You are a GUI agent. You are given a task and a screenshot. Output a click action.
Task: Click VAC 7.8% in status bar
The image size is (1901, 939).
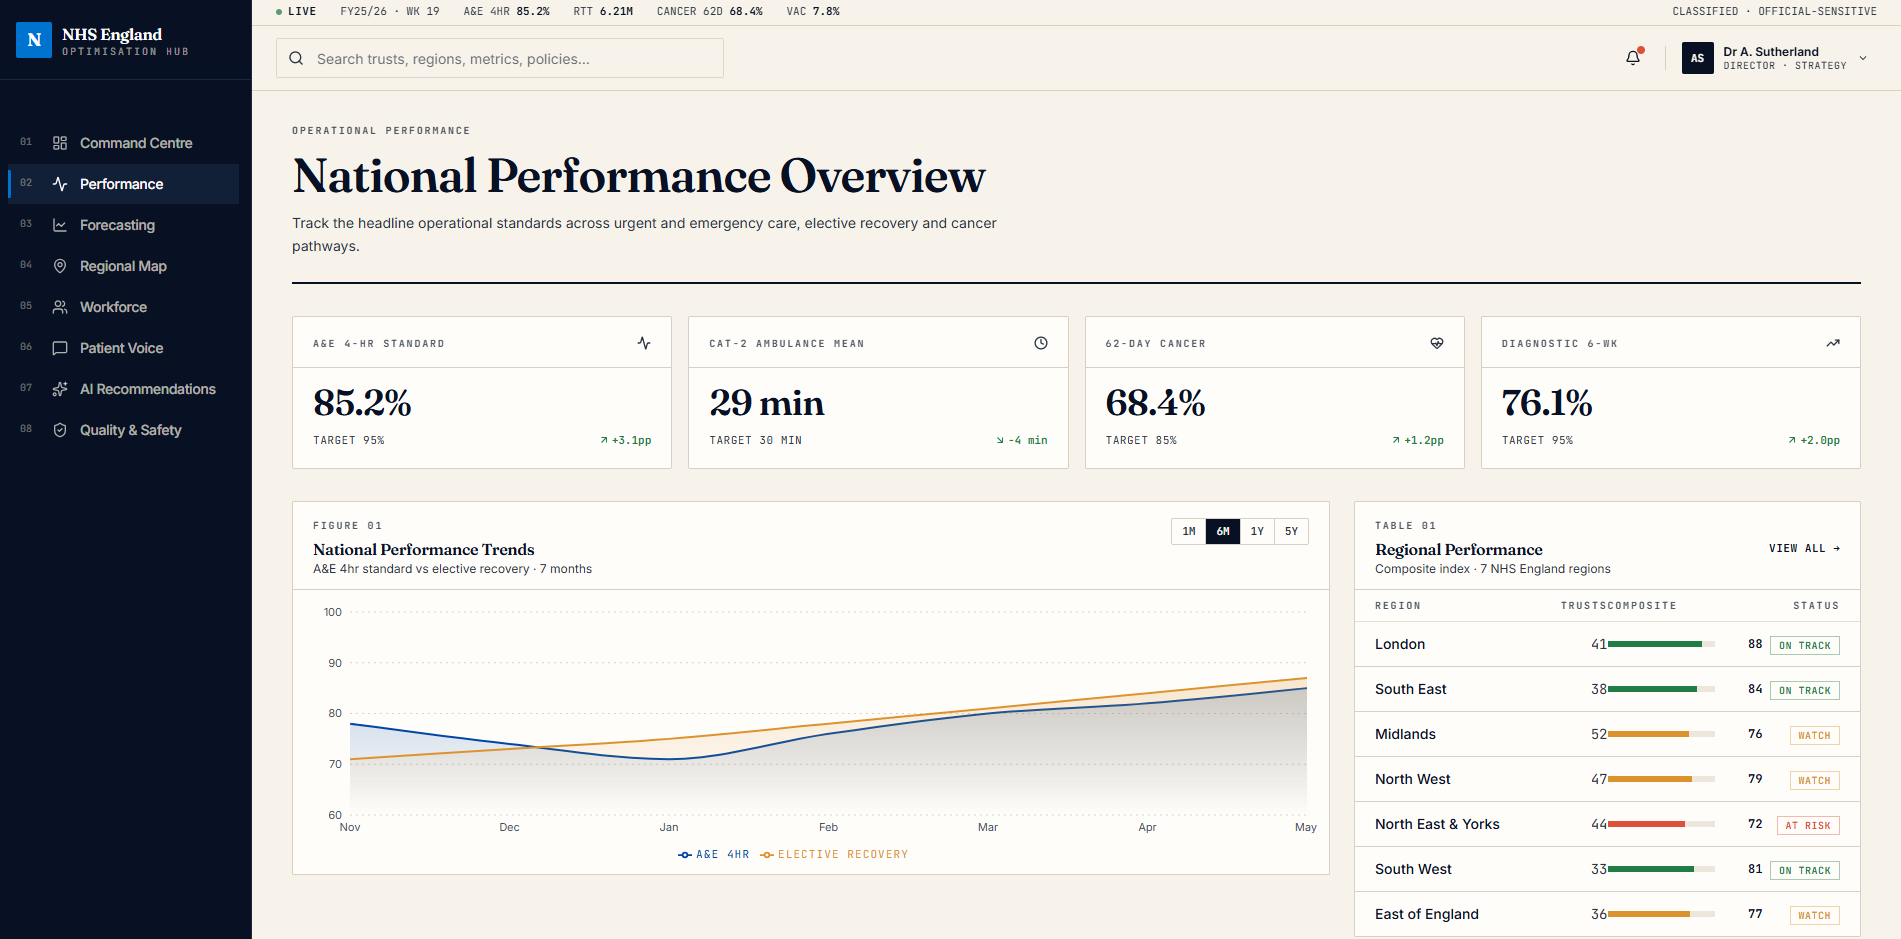click(813, 12)
